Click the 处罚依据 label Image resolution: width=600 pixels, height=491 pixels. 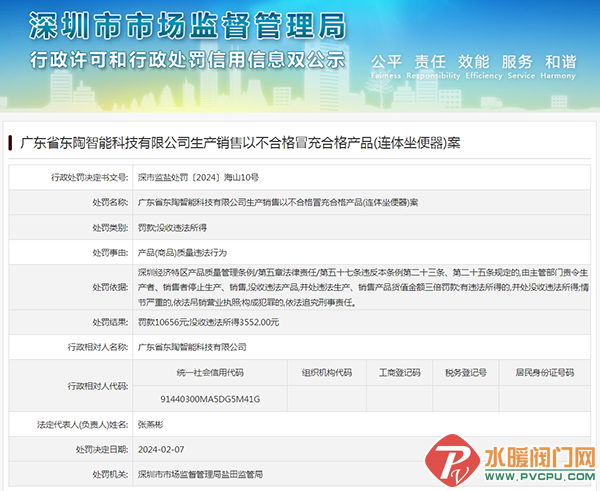tap(110, 287)
